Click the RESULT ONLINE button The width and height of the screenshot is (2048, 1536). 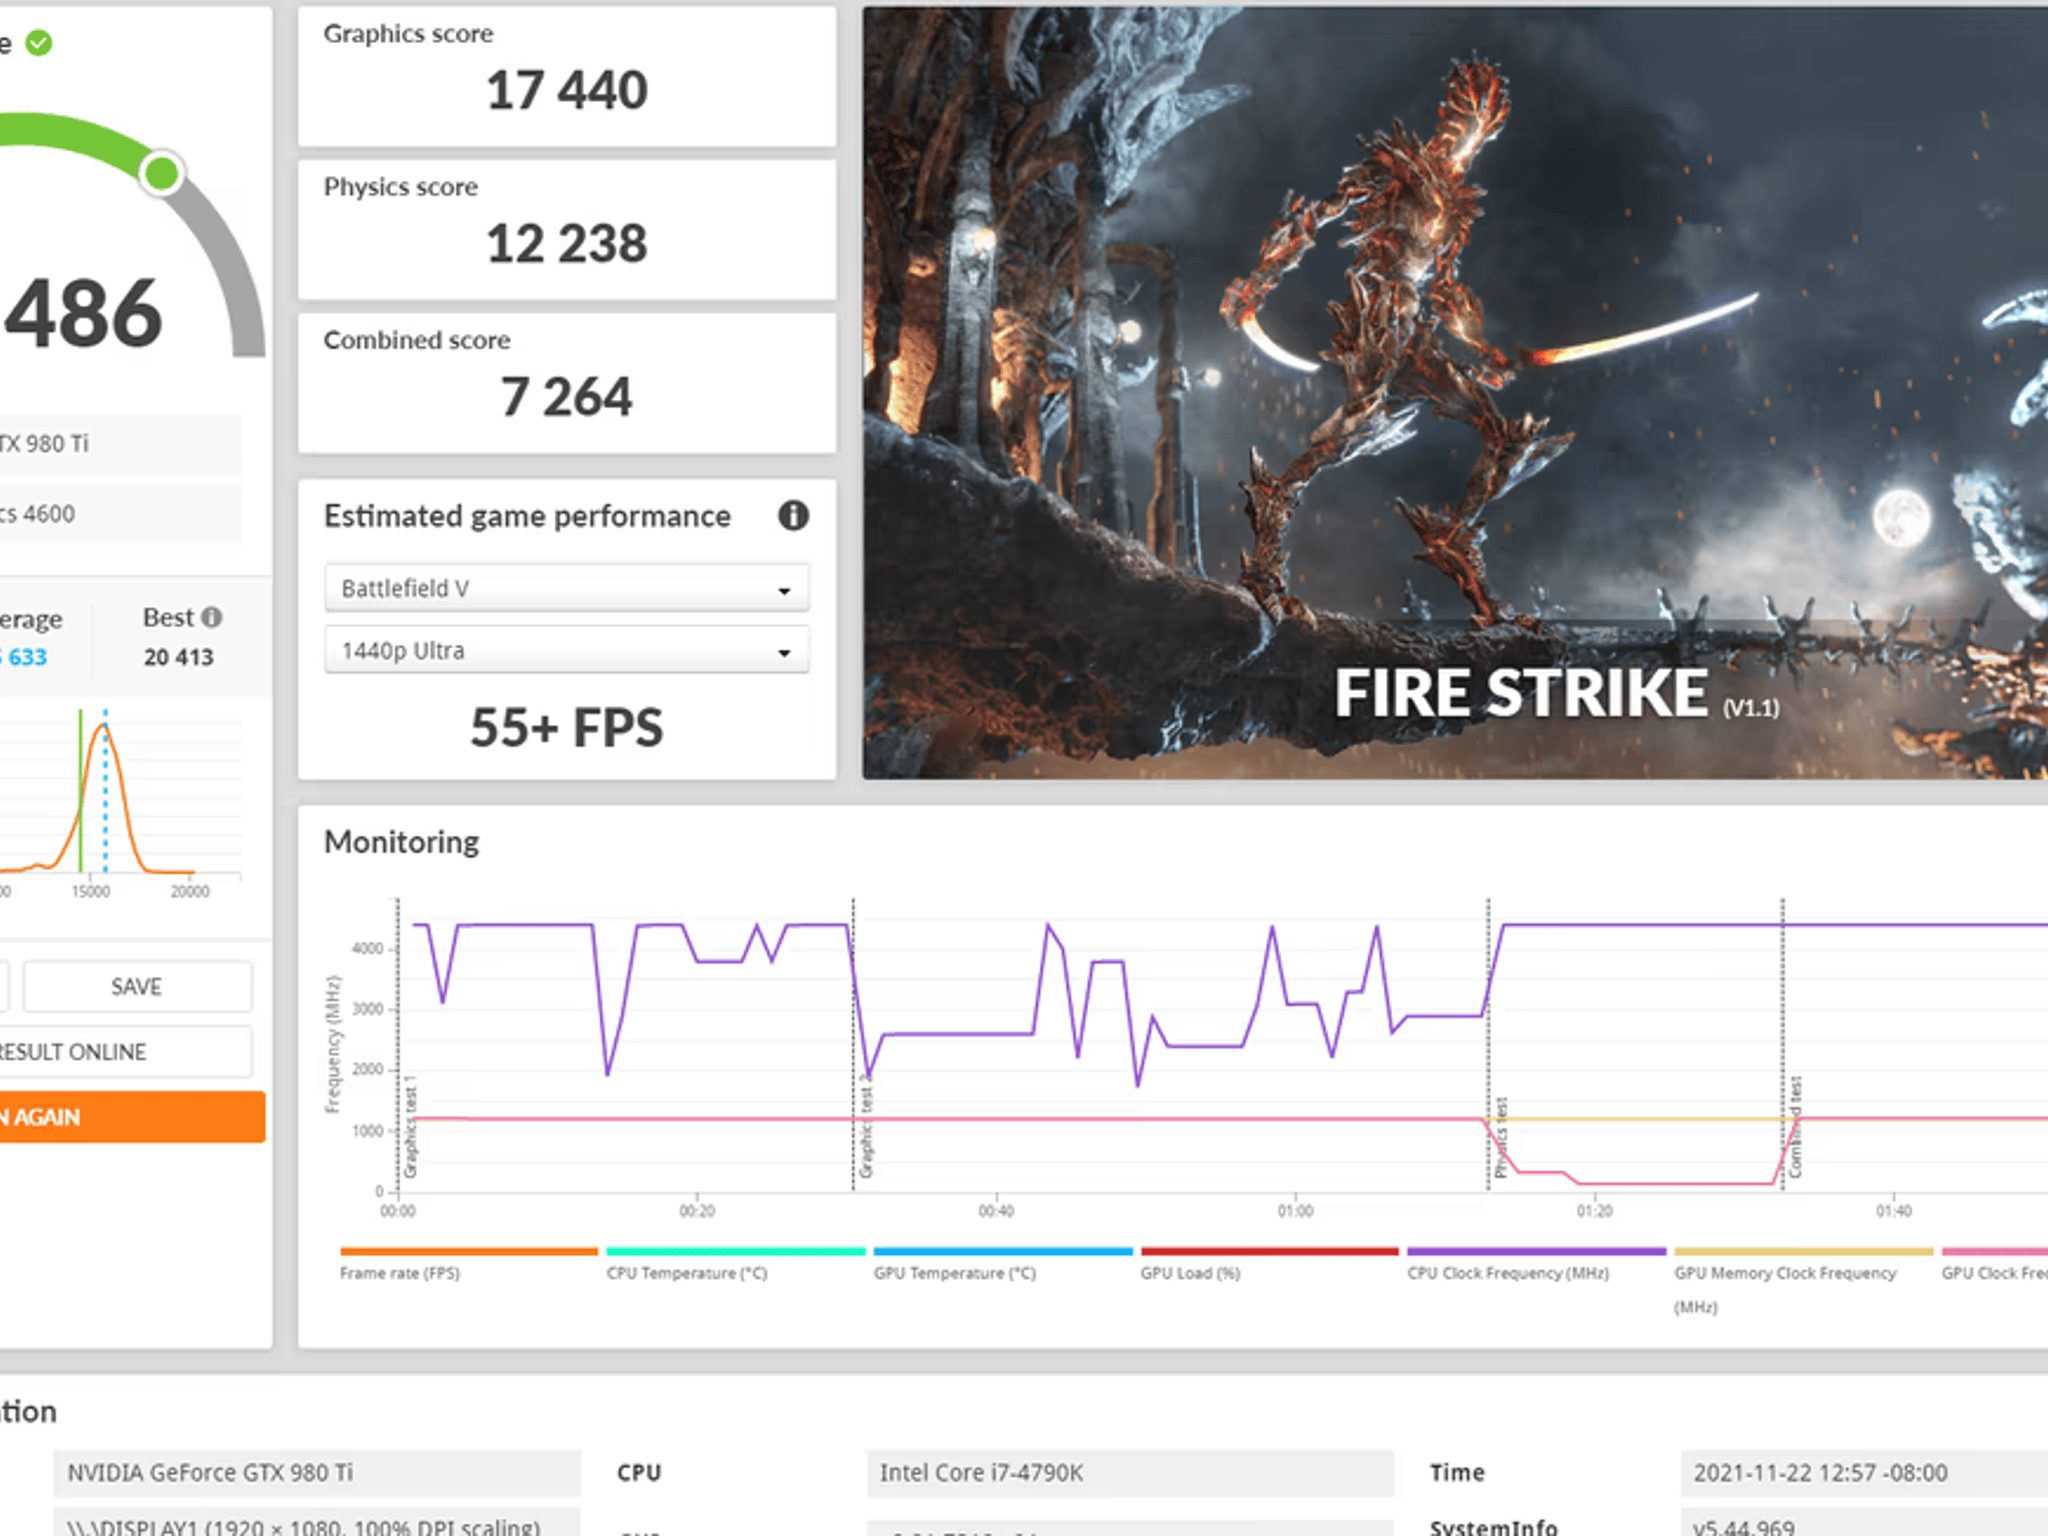point(124,1052)
